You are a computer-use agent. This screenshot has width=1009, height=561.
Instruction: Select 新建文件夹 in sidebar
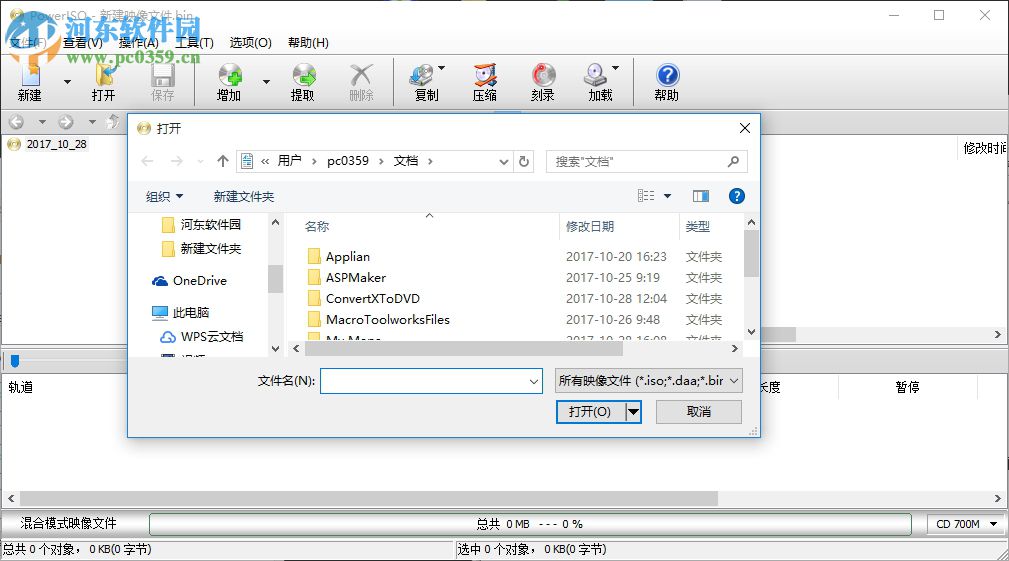click(201, 248)
